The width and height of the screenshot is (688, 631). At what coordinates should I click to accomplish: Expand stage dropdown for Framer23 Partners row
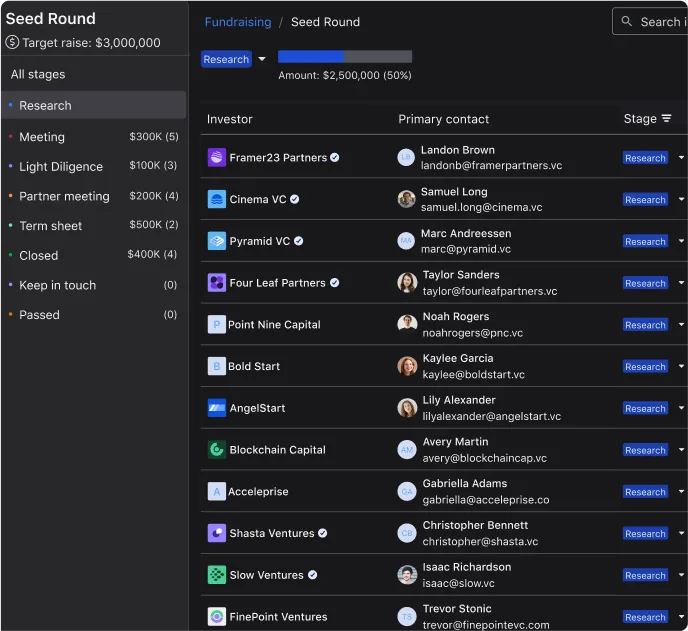pyautogui.click(x=681, y=157)
